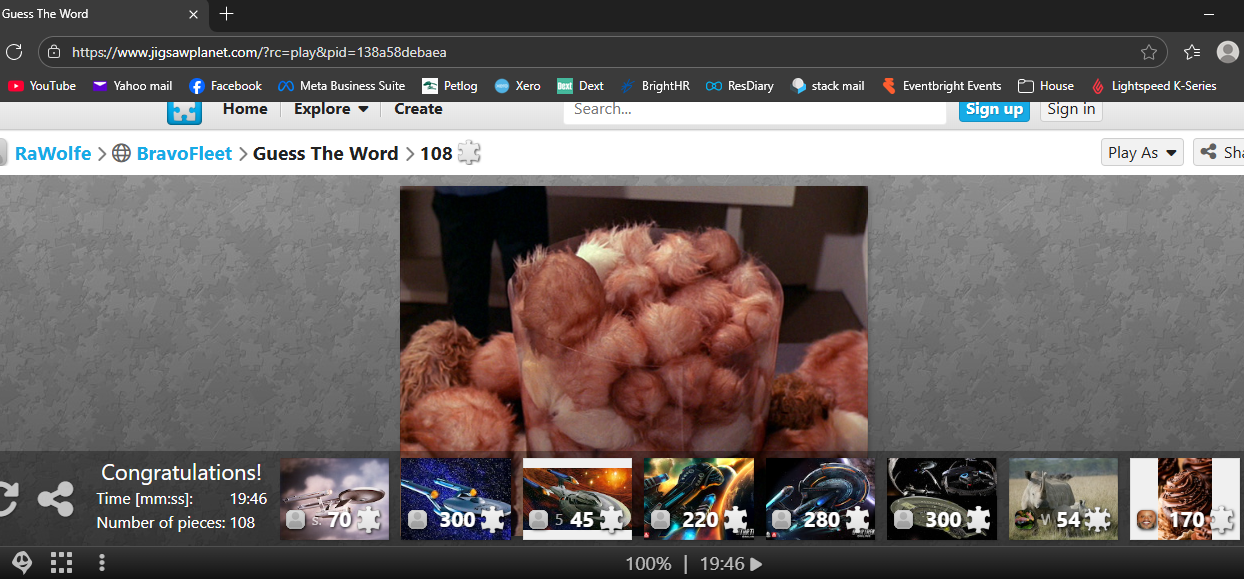
Task: Click the restart puzzle arrow icon
Action: tap(7, 499)
